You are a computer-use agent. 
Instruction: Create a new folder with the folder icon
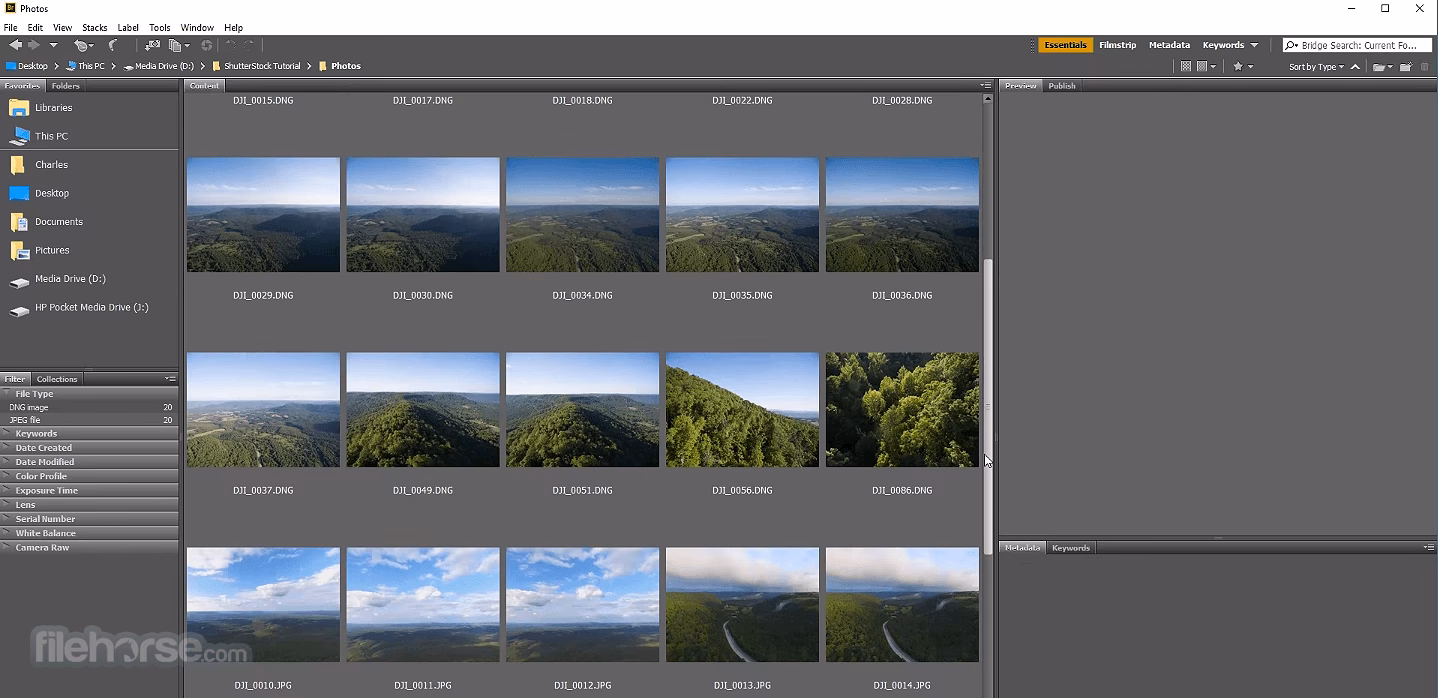point(1405,66)
